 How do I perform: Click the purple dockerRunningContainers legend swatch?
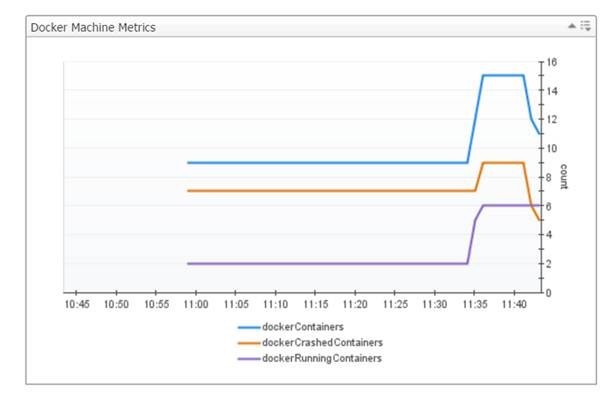[249, 359]
